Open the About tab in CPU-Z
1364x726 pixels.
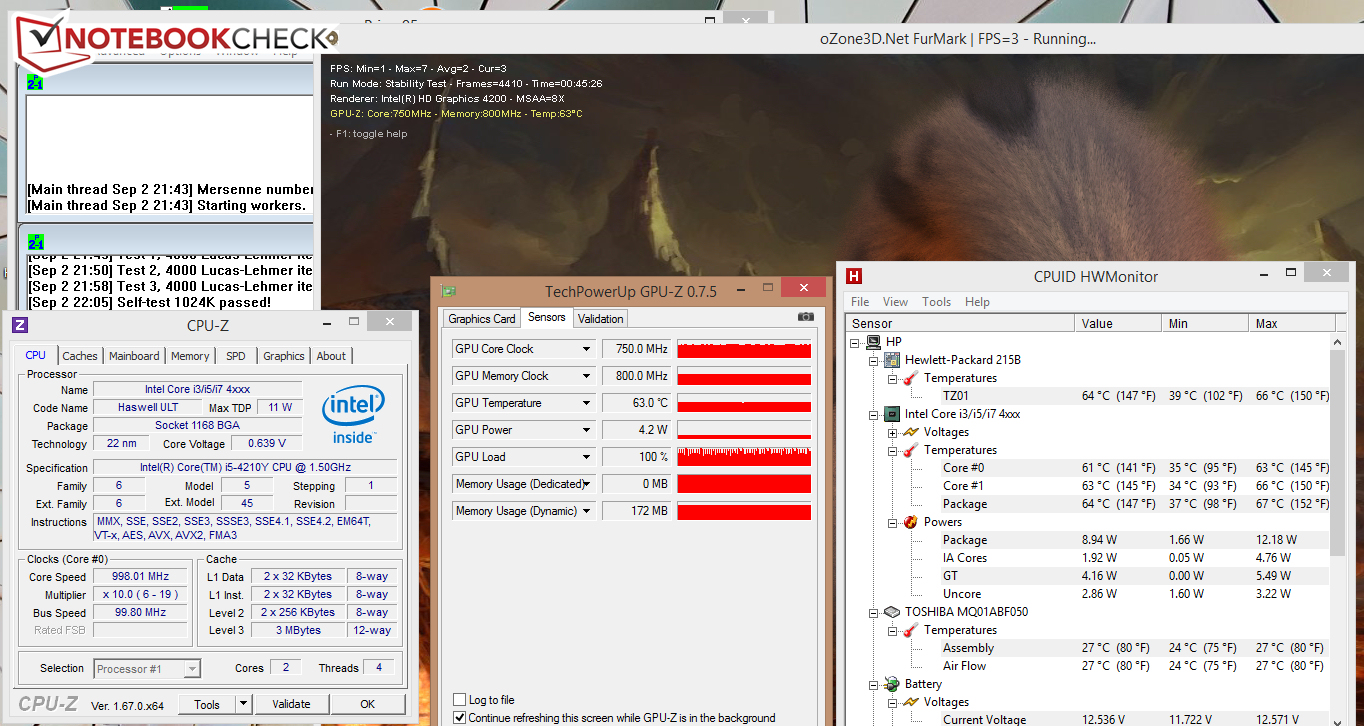tap(331, 356)
